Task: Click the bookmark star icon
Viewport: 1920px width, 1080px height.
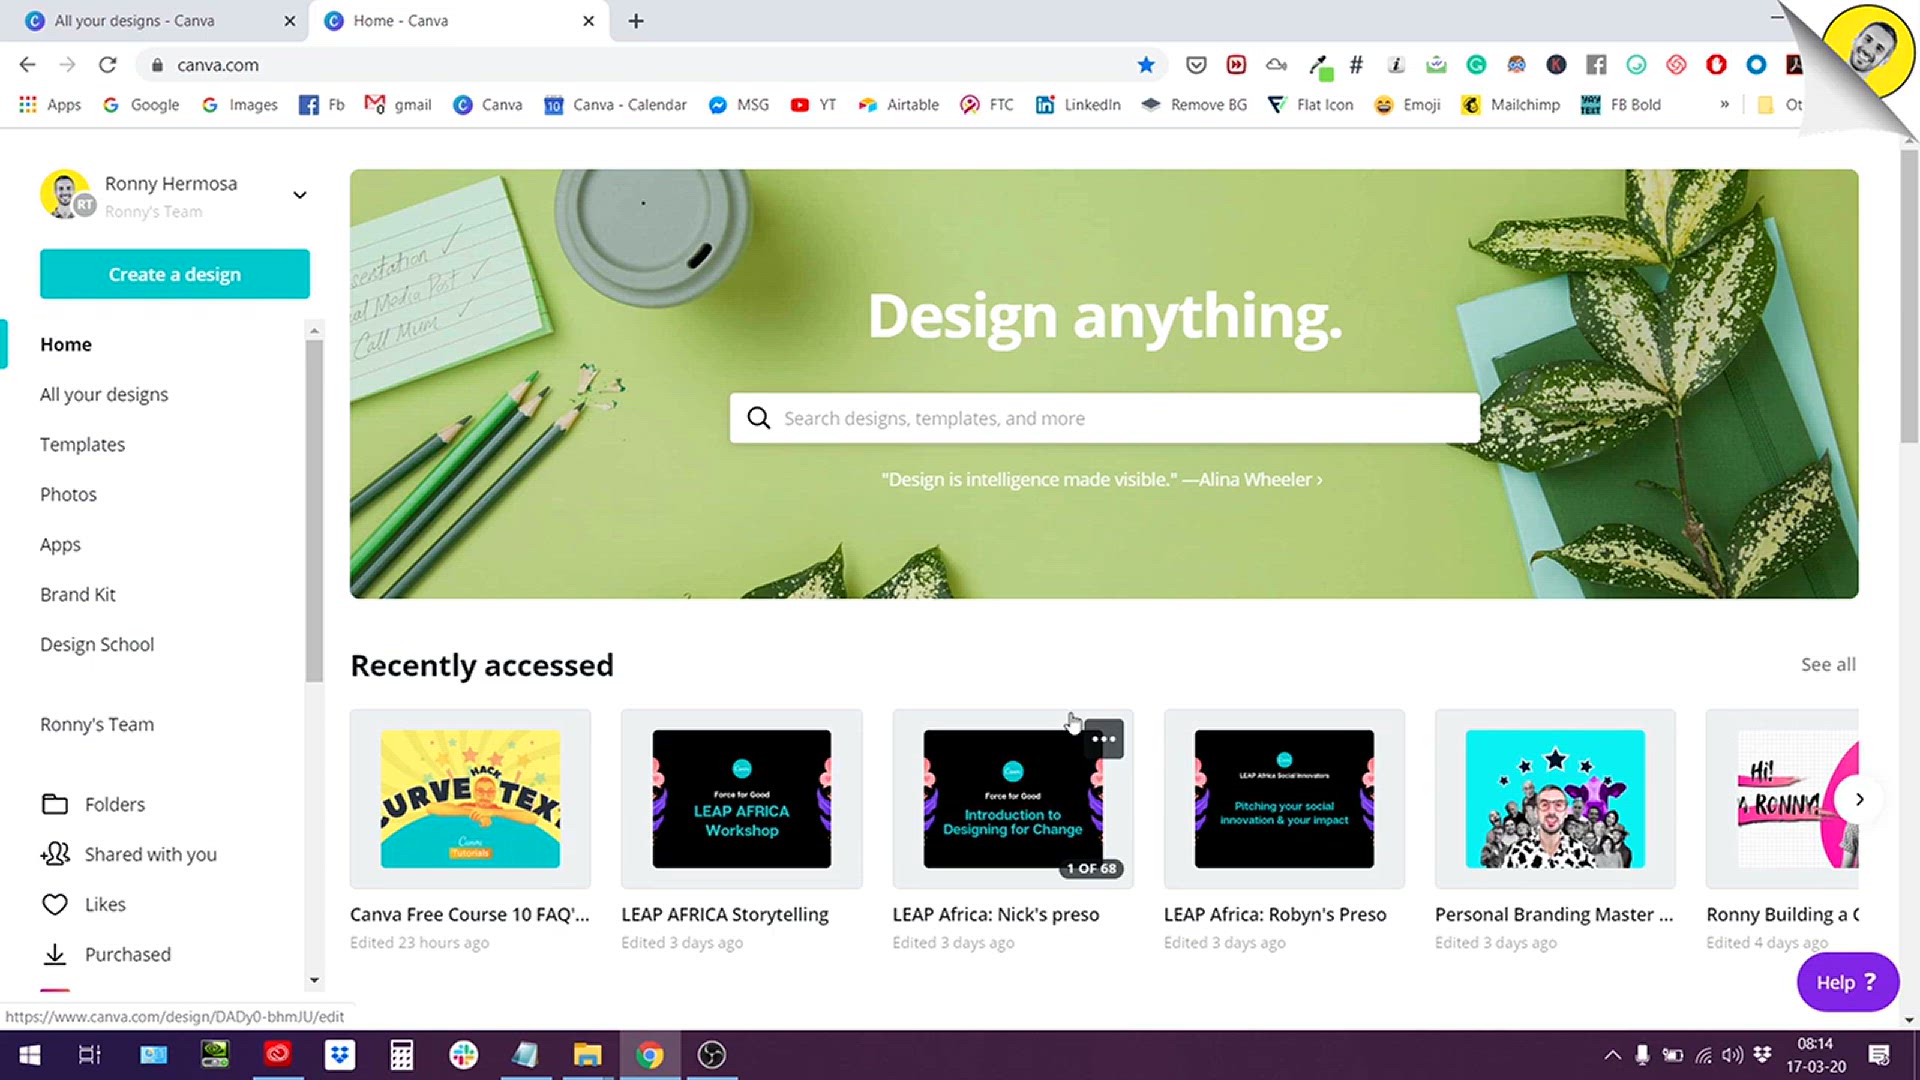Action: tap(1146, 65)
